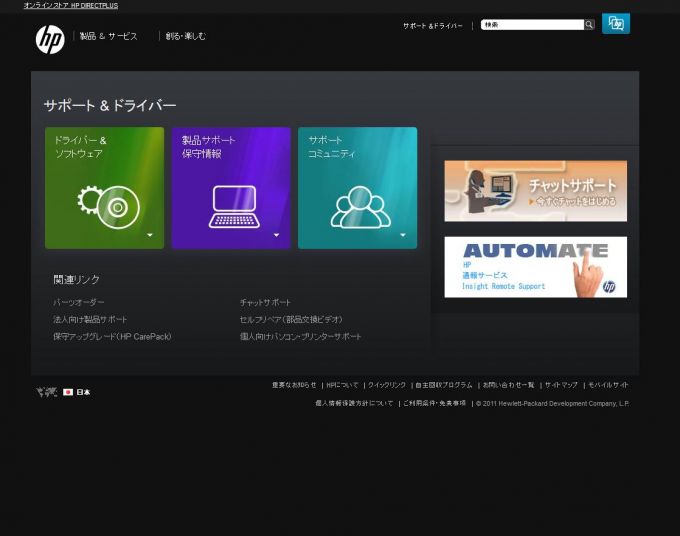Open the 創る・楽しむ menu
Viewport: 680px width, 536px height.
pos(186,36)
